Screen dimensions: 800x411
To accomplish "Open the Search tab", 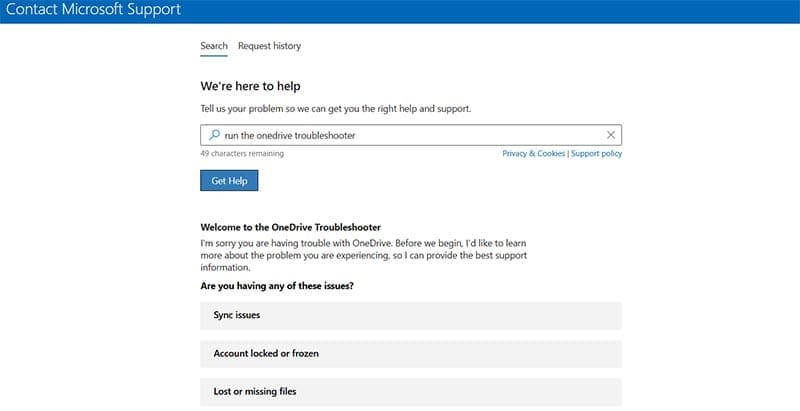I will click(214, 46).
